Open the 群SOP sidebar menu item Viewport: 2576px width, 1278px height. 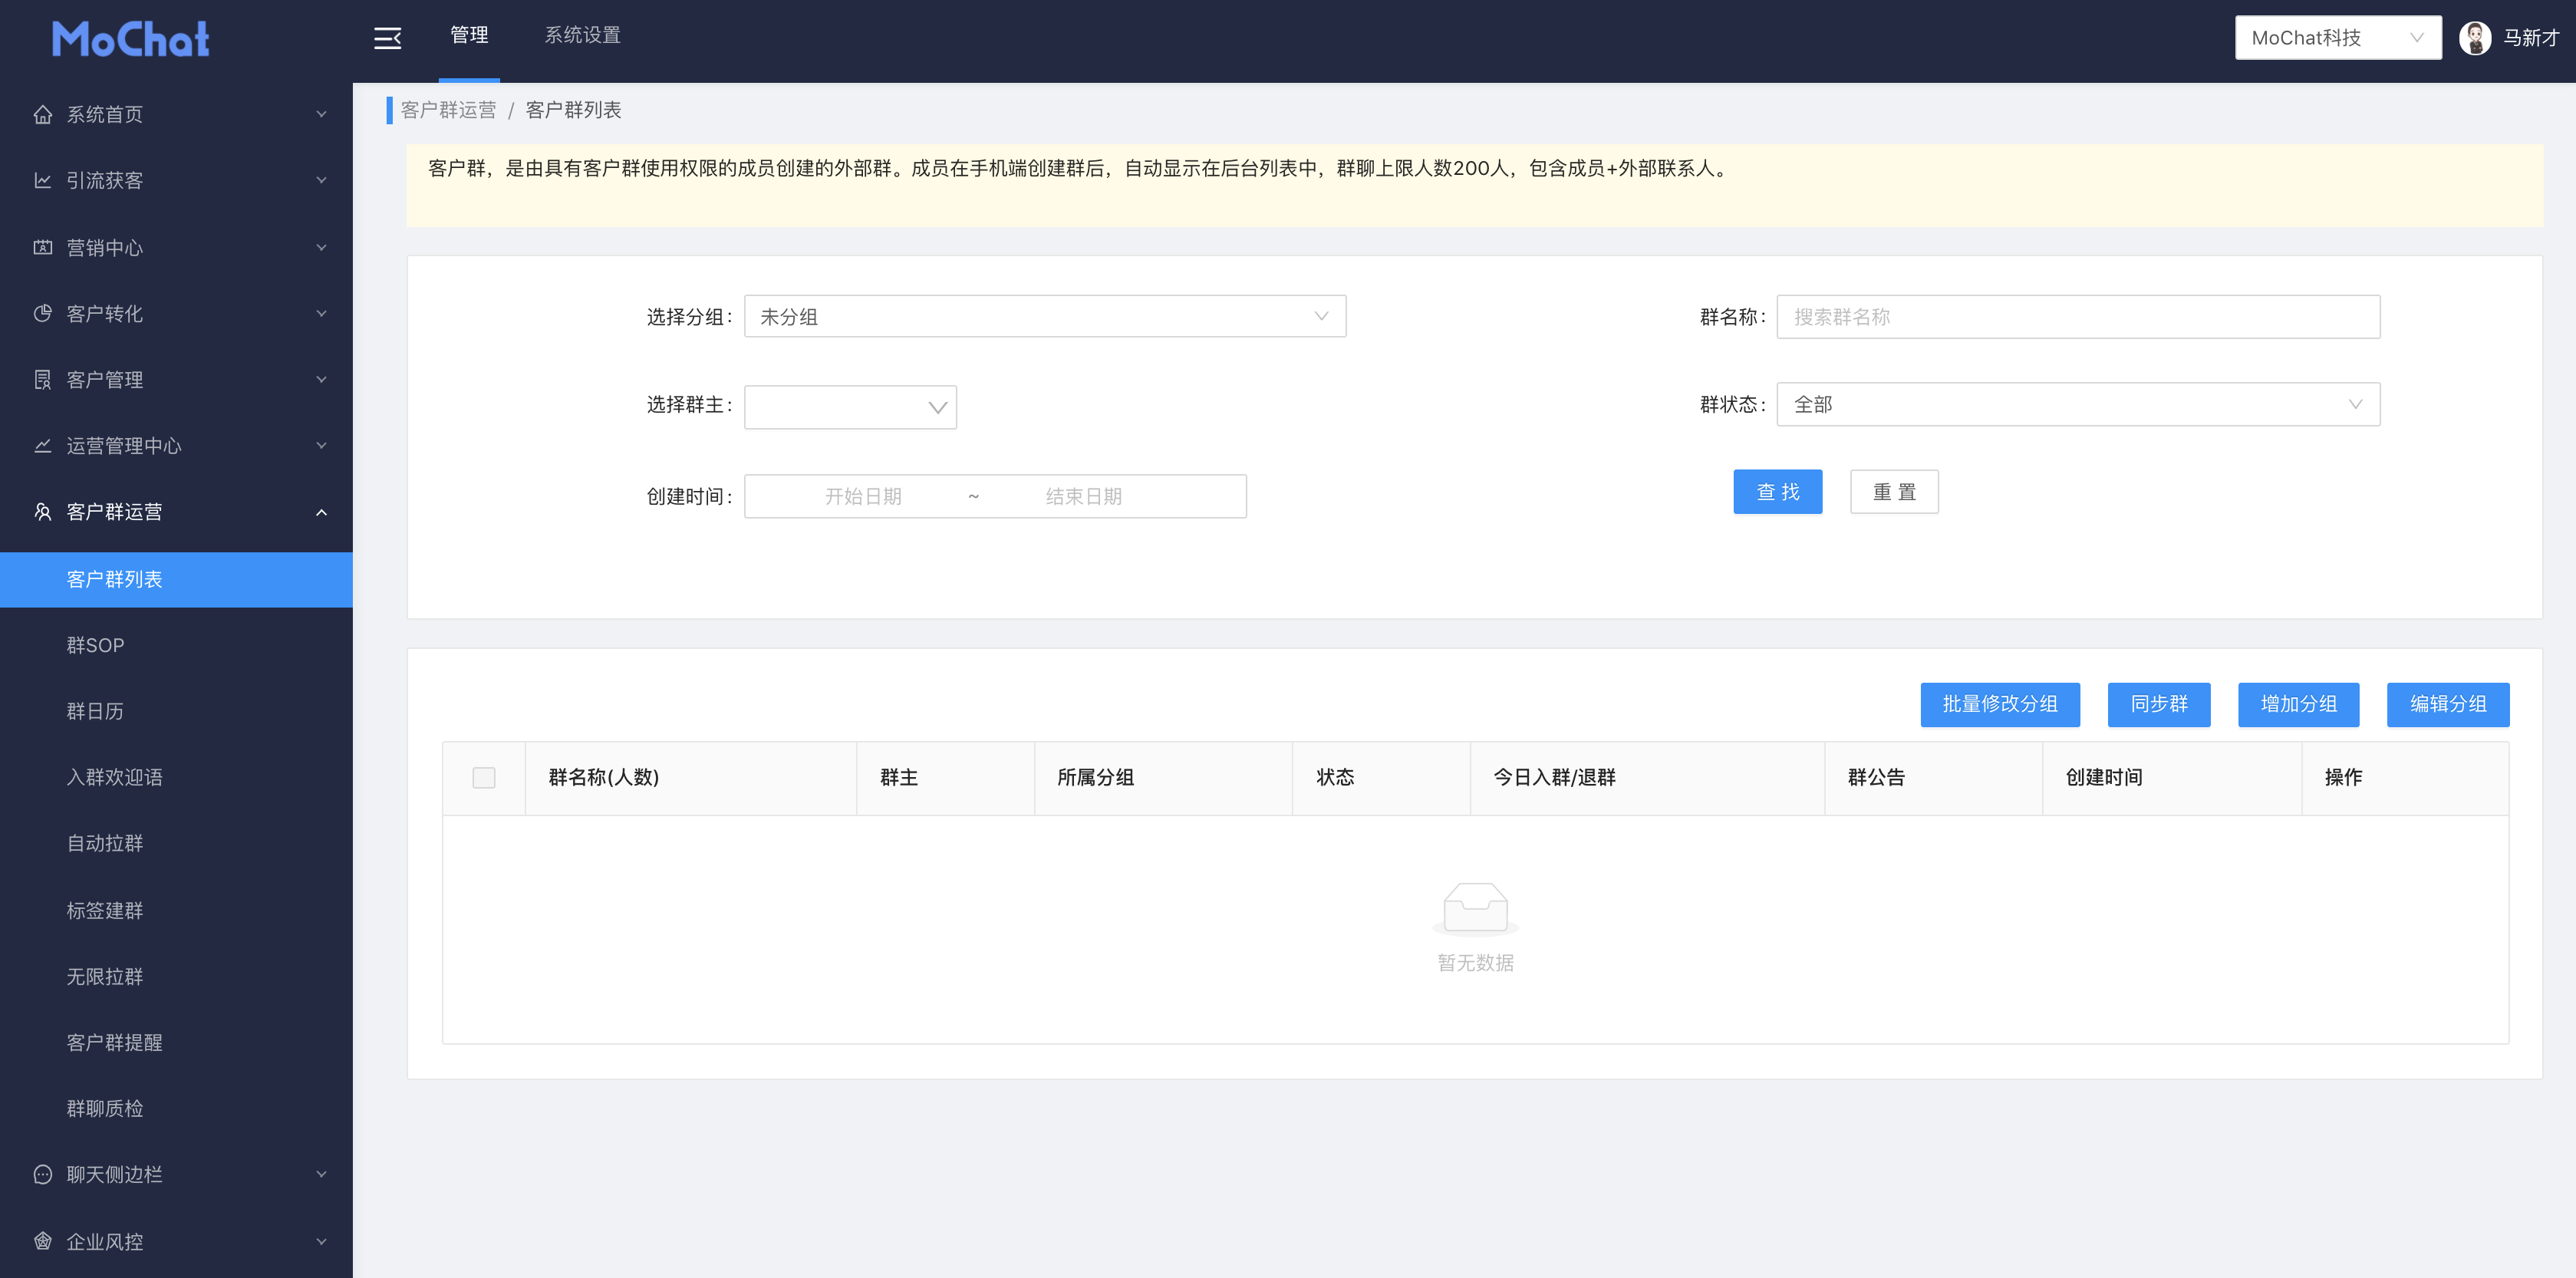point(96,645)
